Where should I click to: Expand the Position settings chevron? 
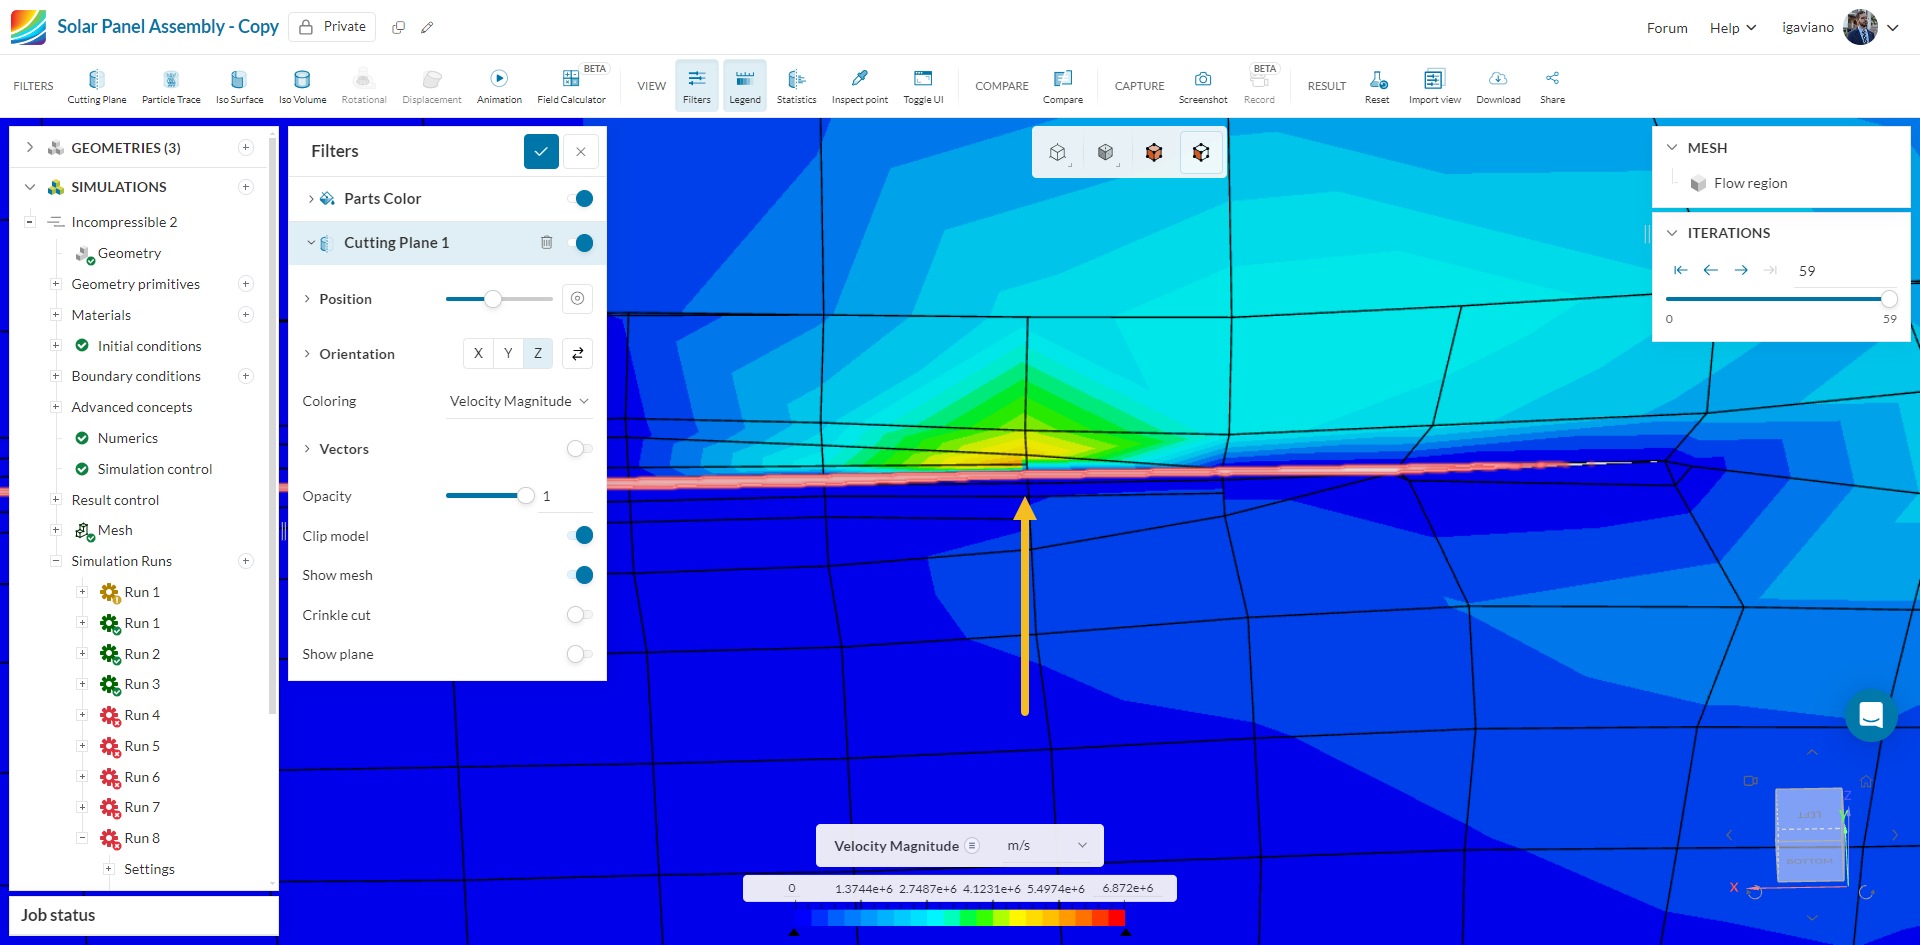(x=308, y=299)
